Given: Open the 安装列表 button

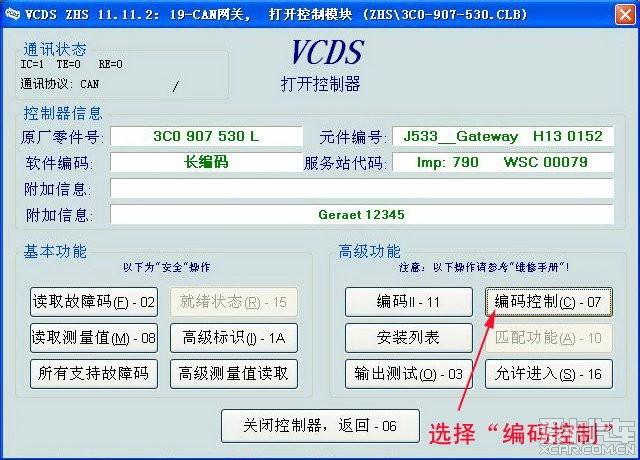Looking at the screenshot, I should 409,338.
